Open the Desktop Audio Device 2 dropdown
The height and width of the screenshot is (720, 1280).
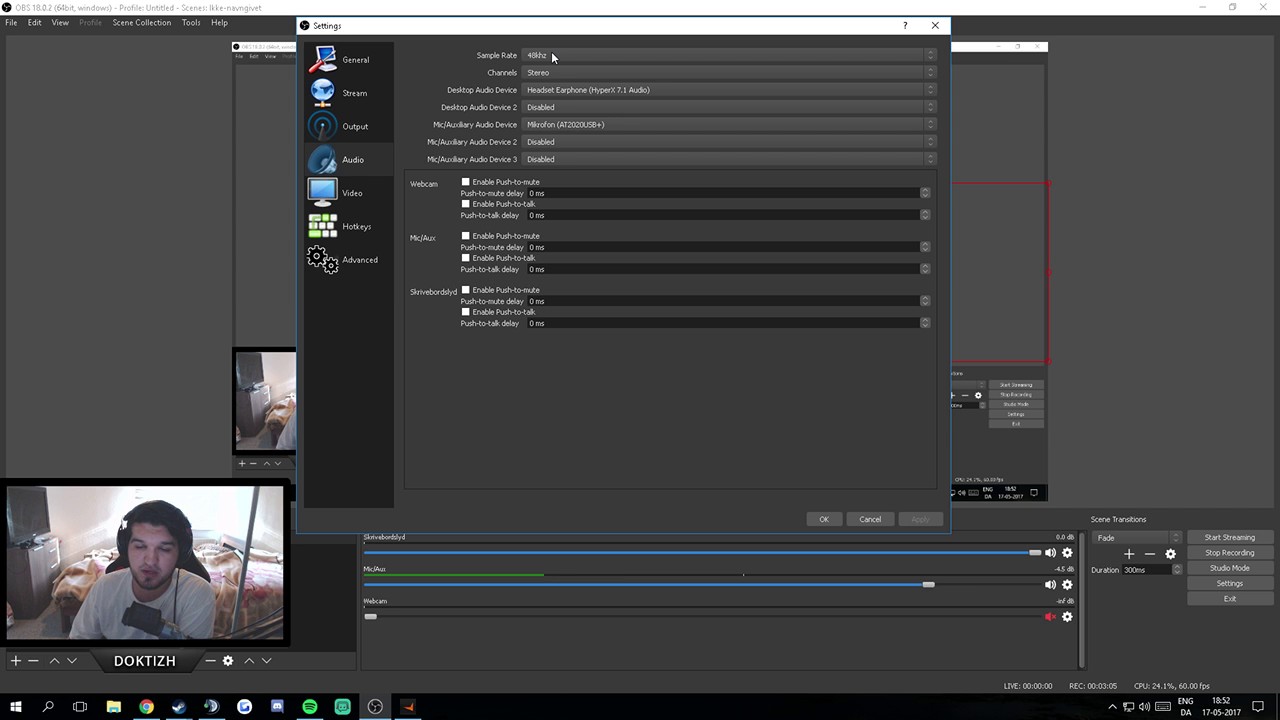[729, 107]
